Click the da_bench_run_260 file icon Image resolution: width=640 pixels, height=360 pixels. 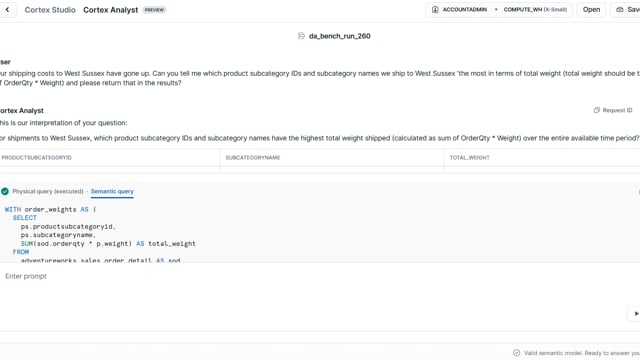click(x=301, y=36)
